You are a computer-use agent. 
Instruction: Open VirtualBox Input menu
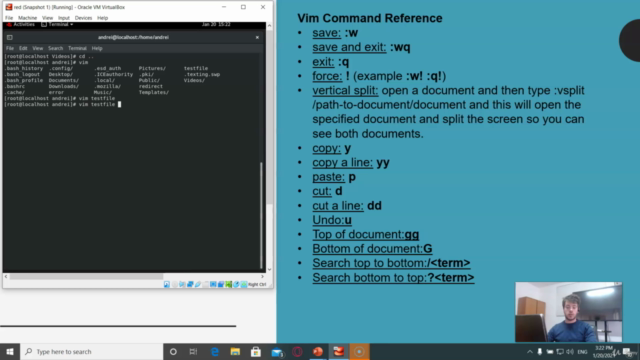pyautogui.click(x=64, y=18)
